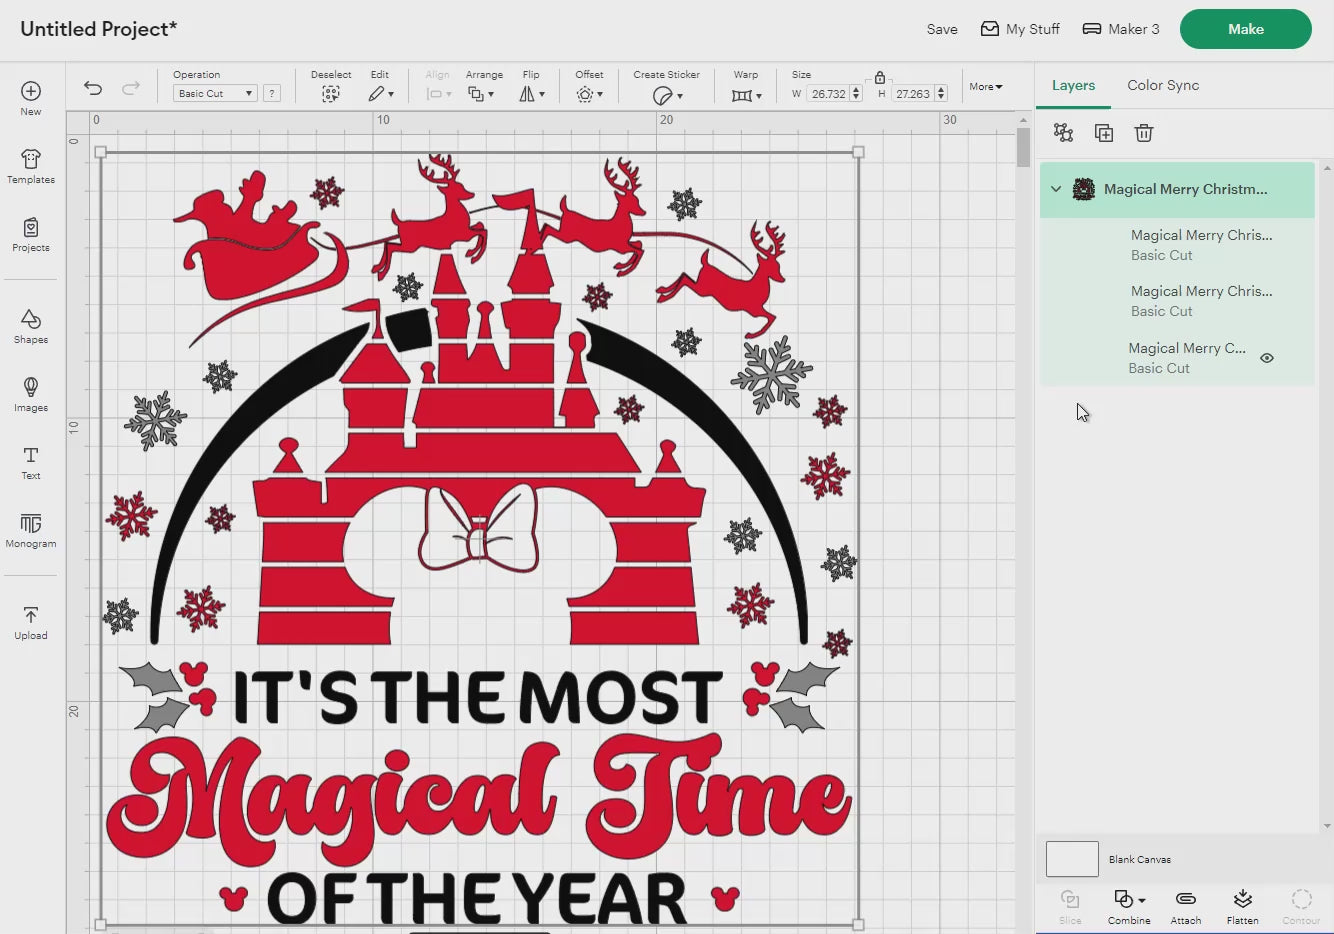Open the Images library
The width and height of the screenshot is (1334, 934).
(31, 394)
